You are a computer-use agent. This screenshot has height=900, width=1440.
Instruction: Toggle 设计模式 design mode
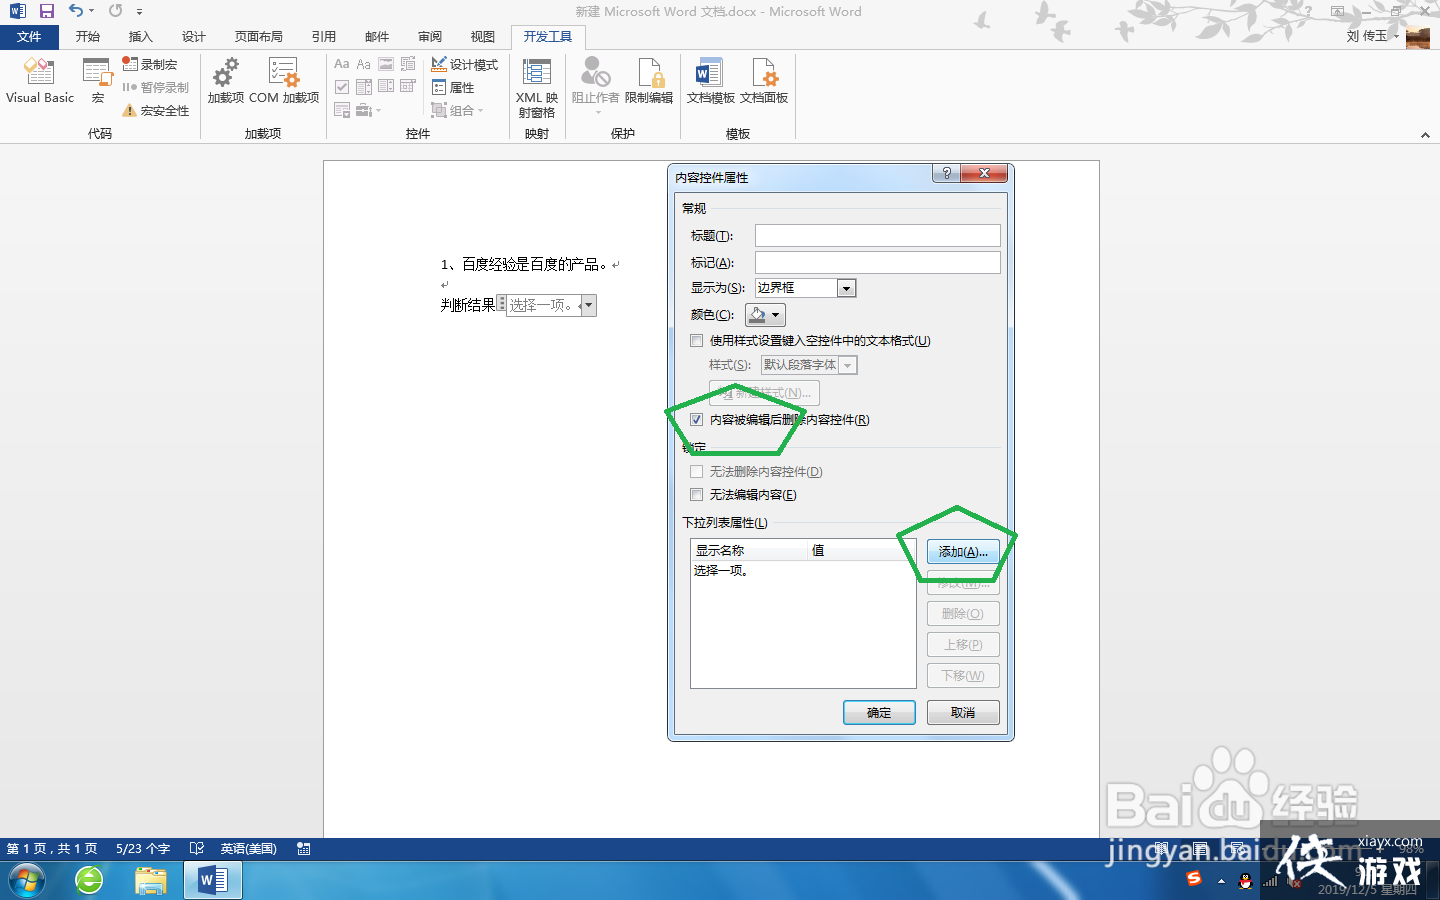coord(465,64)
